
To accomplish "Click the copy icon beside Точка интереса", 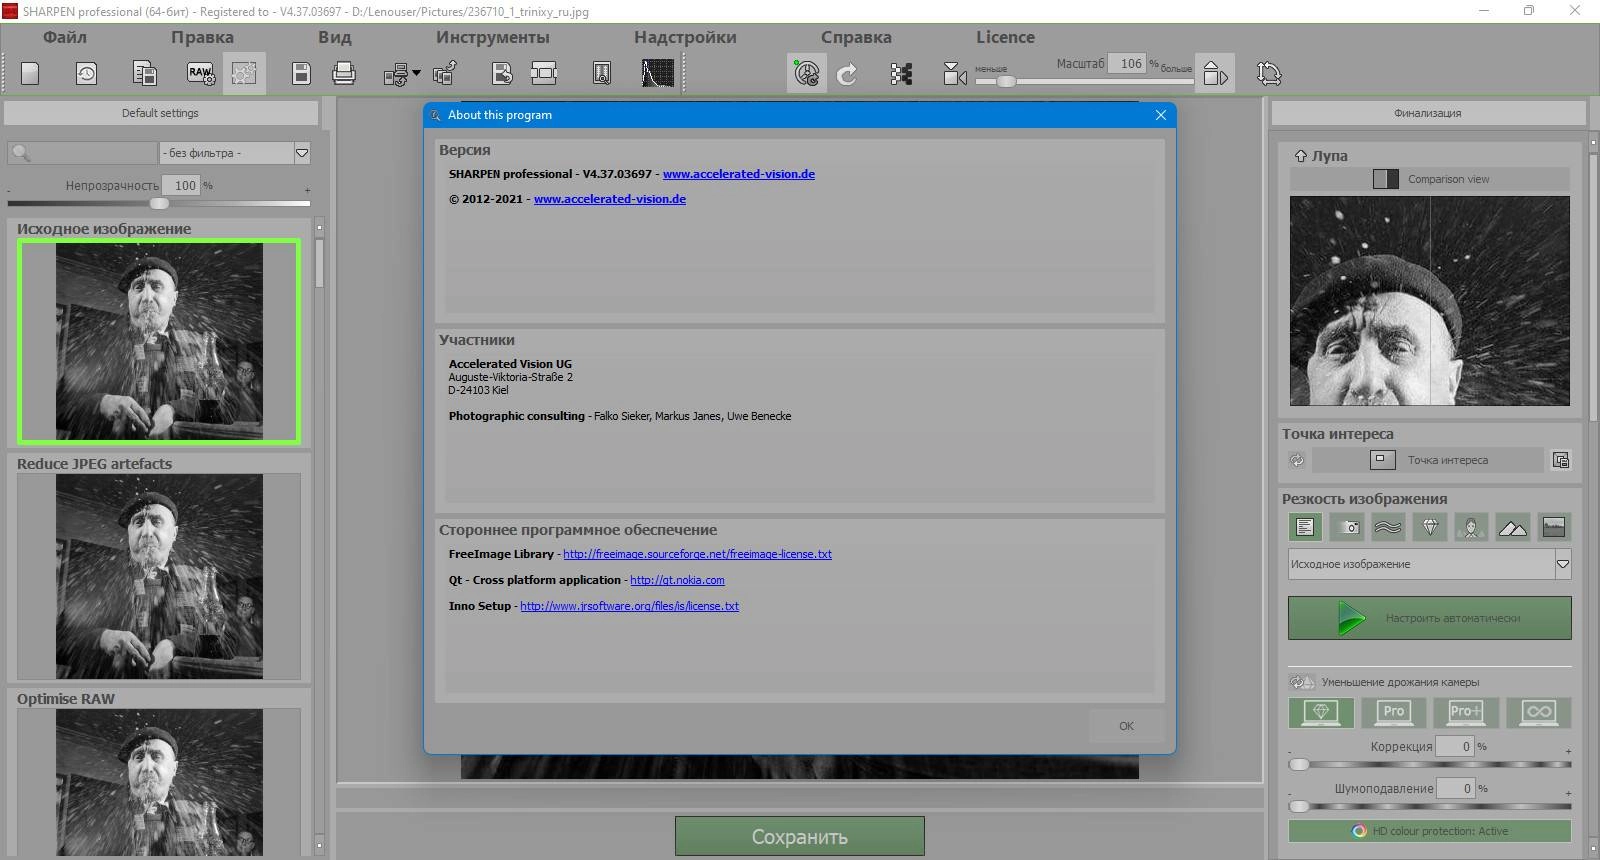I will coord(1561,460).
